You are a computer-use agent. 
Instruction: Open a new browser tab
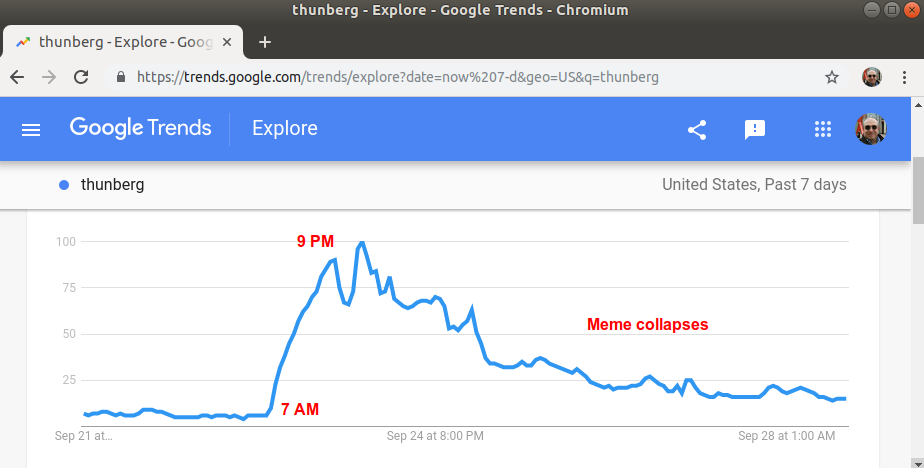point(265,42)
